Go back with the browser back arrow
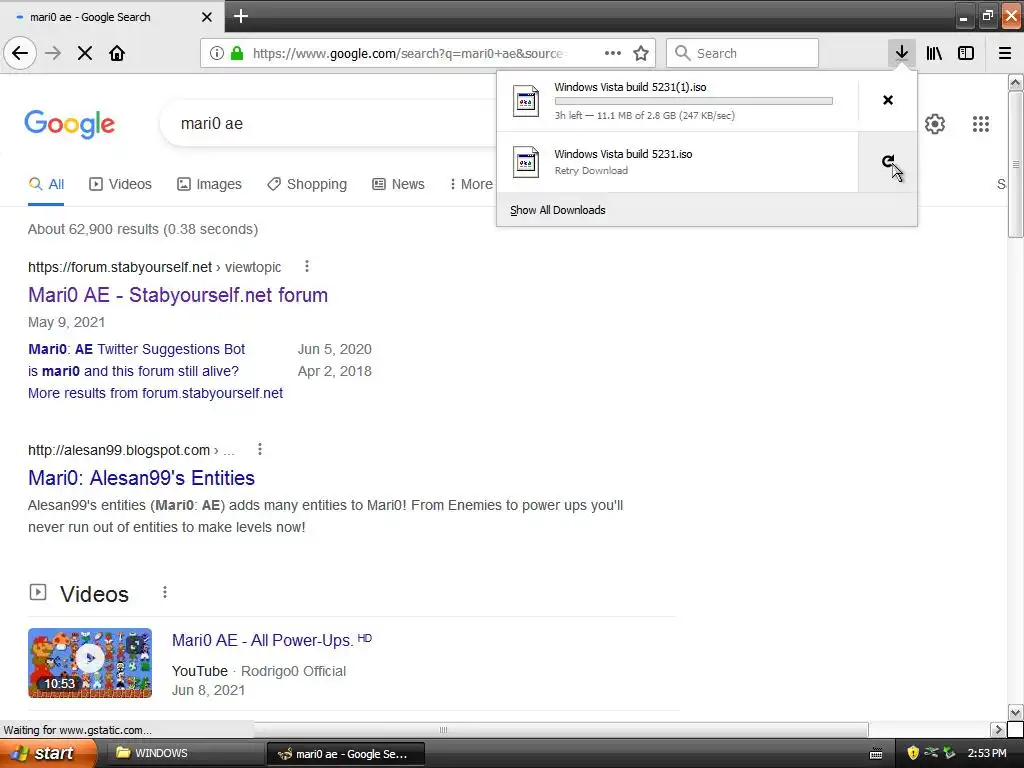The height and width of the screenshot is (768, 1024). (20, 53)
